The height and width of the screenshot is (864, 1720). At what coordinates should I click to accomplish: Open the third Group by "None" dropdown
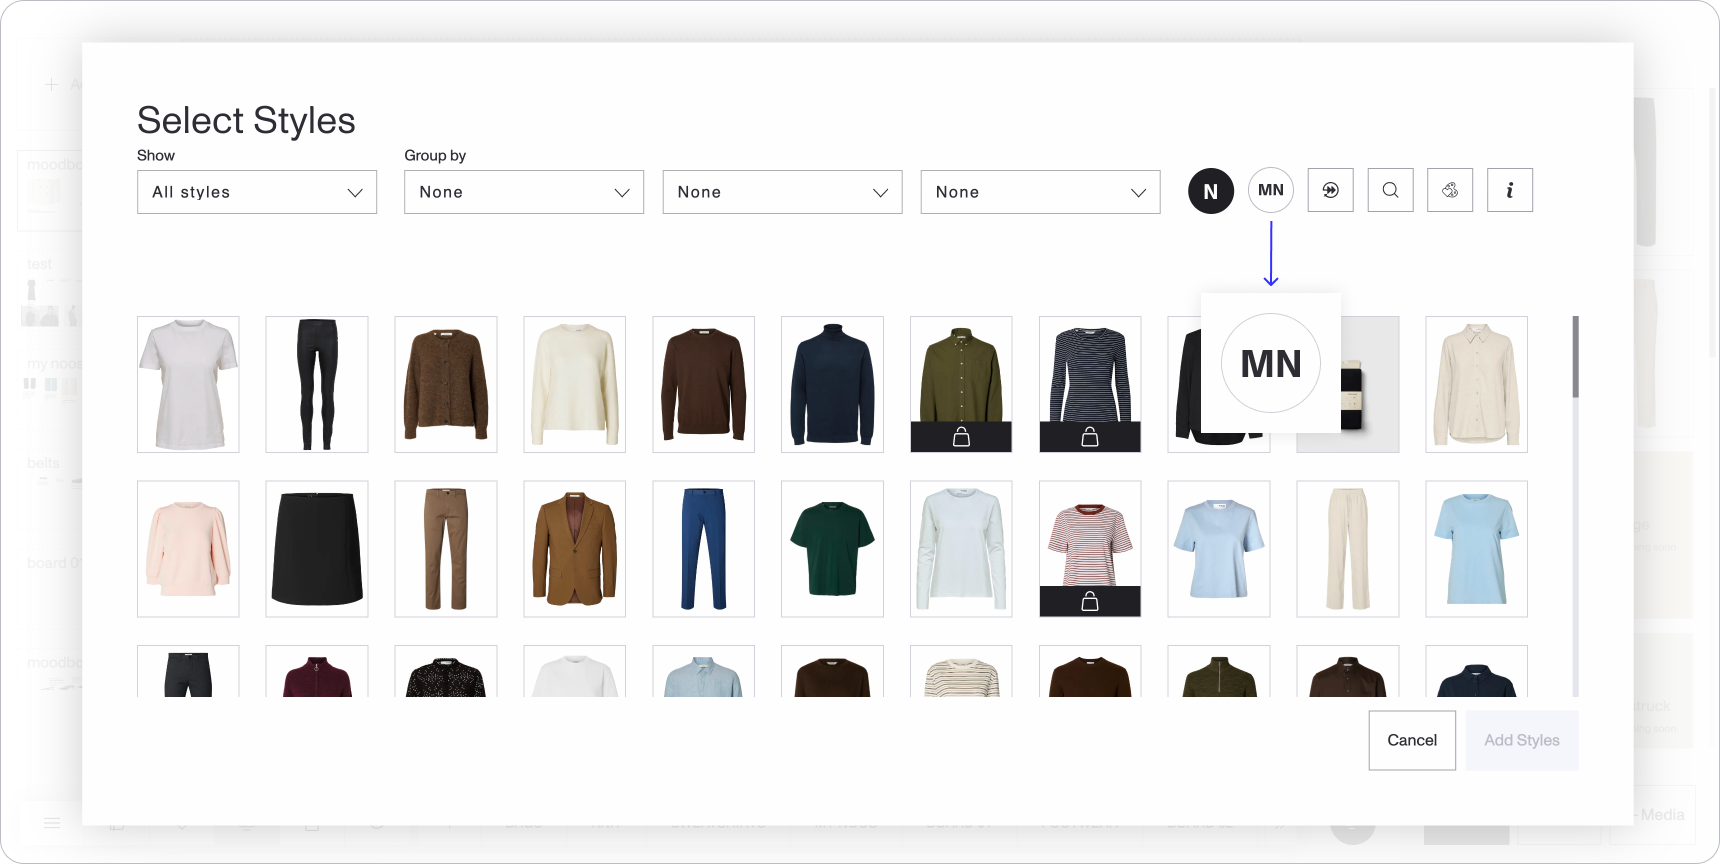[1040, 192]
